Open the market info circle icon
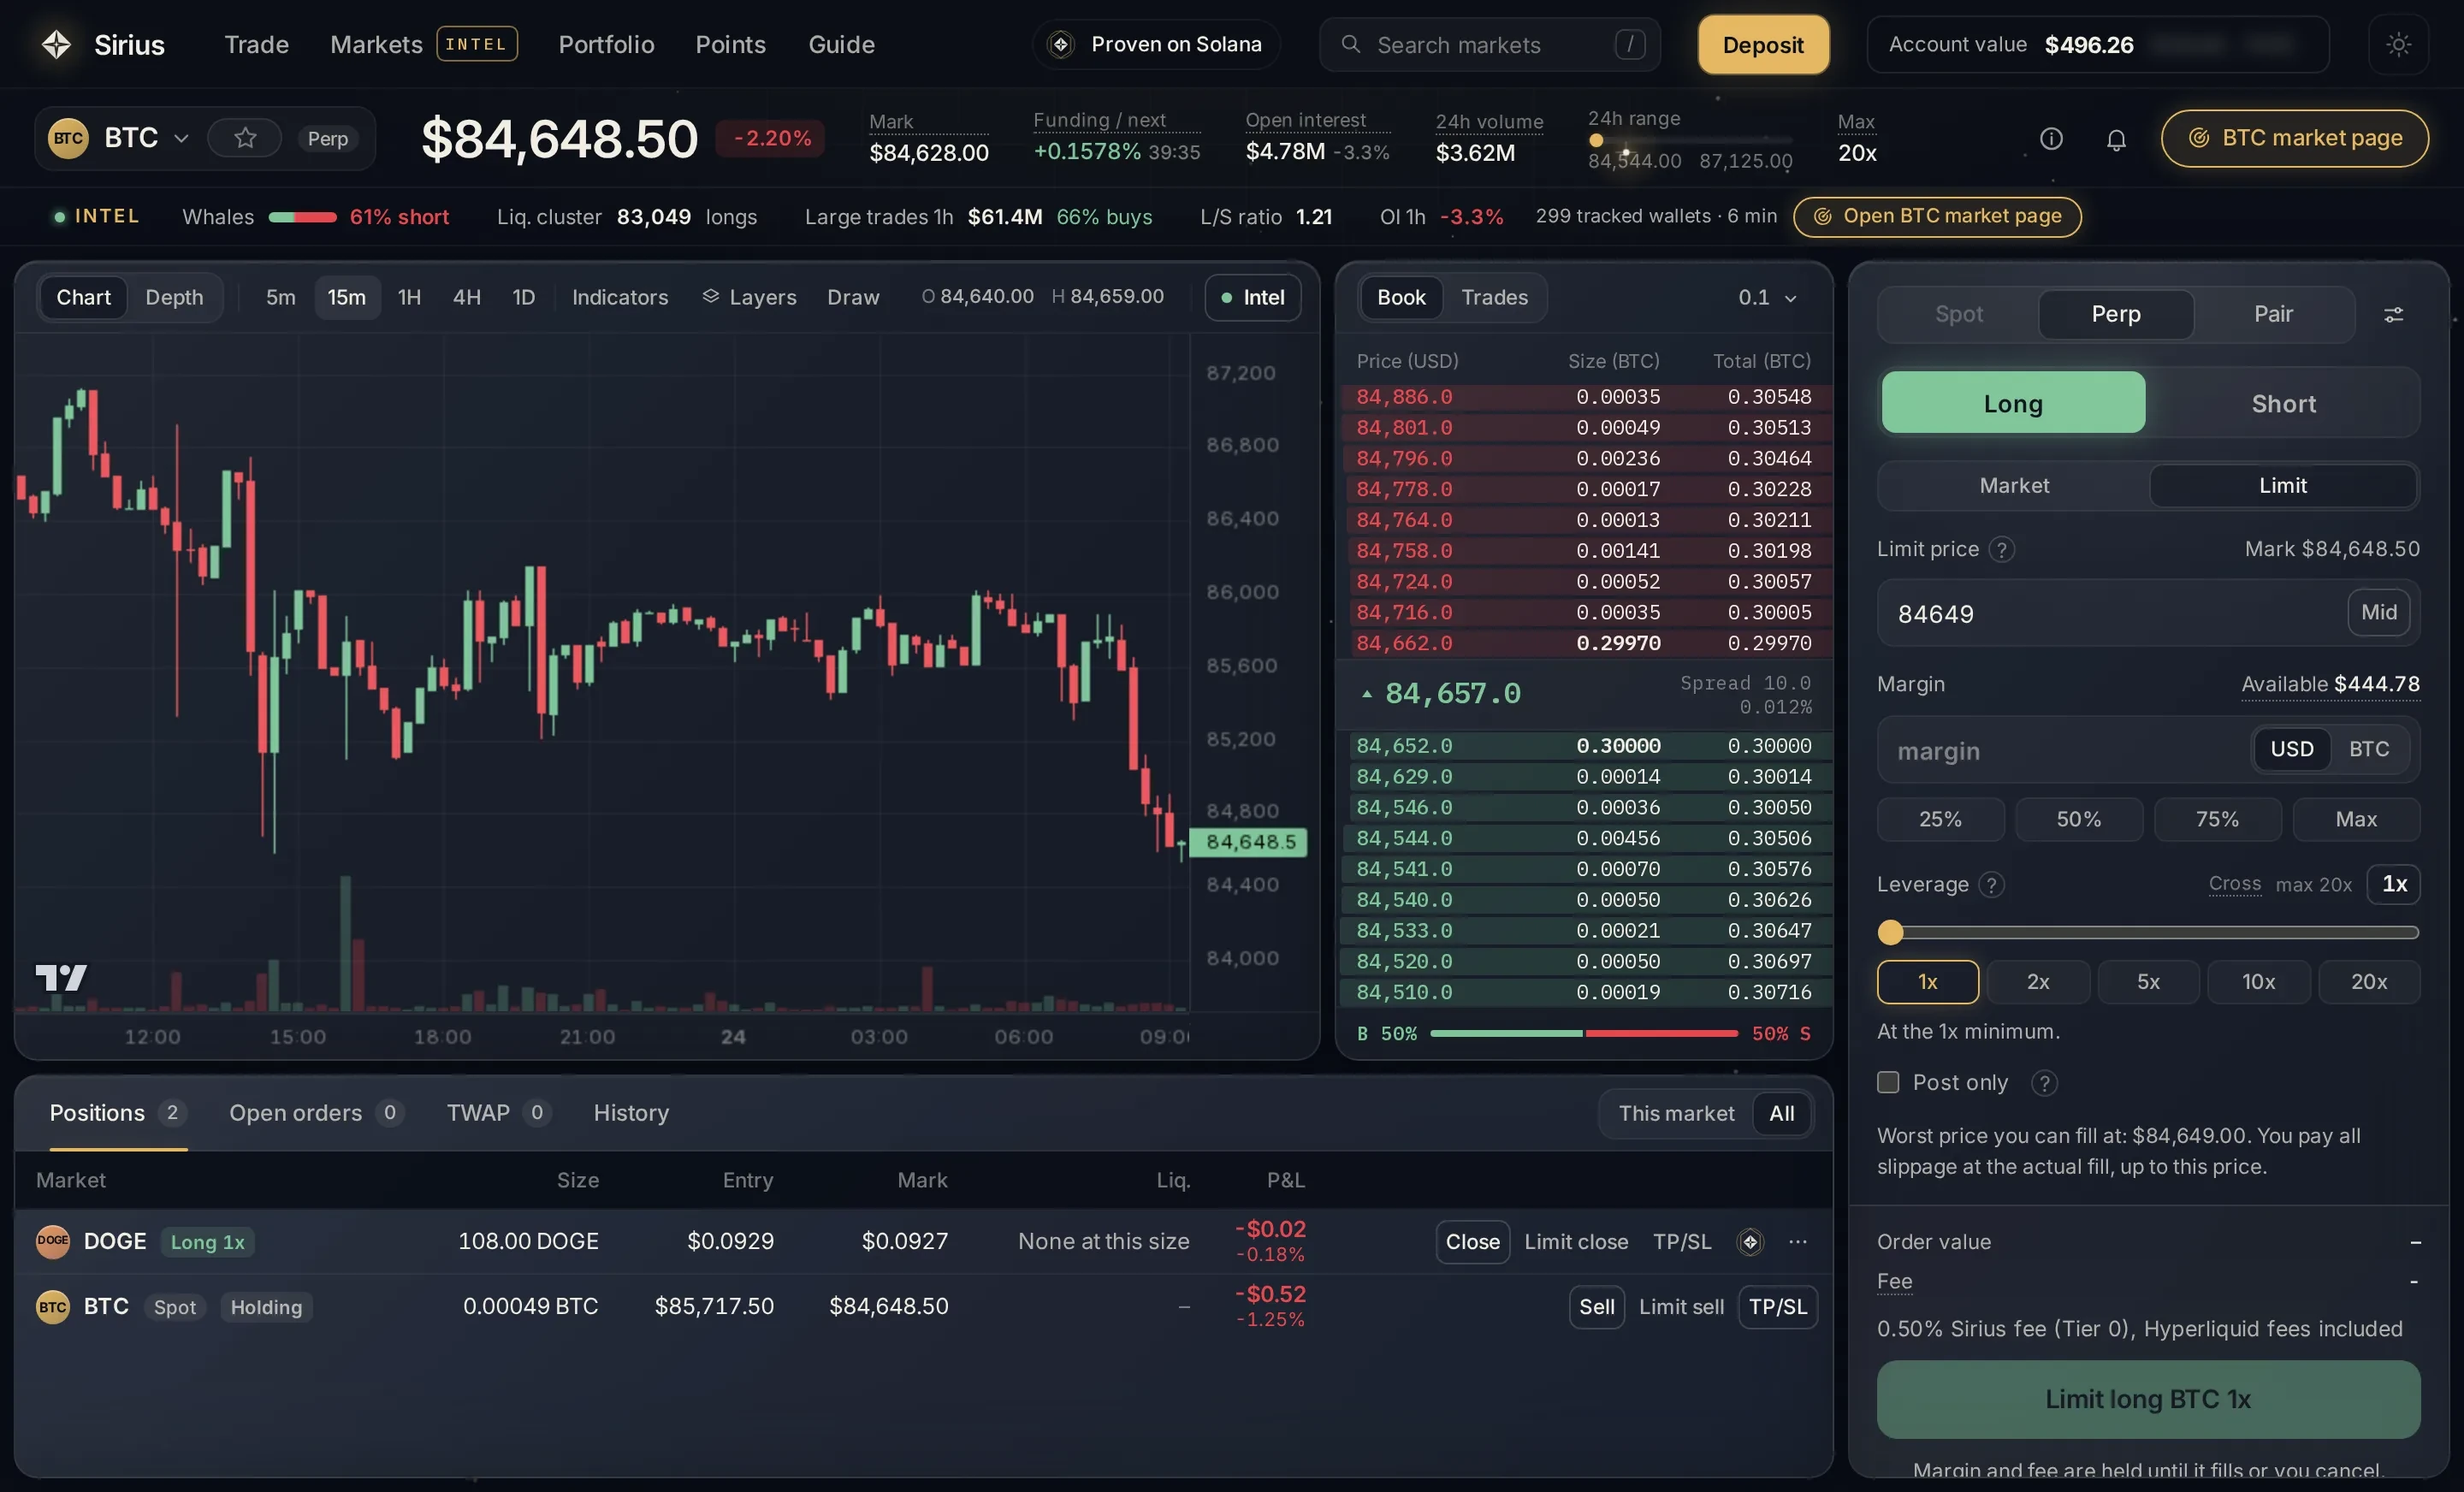 tap(2051, 139)
